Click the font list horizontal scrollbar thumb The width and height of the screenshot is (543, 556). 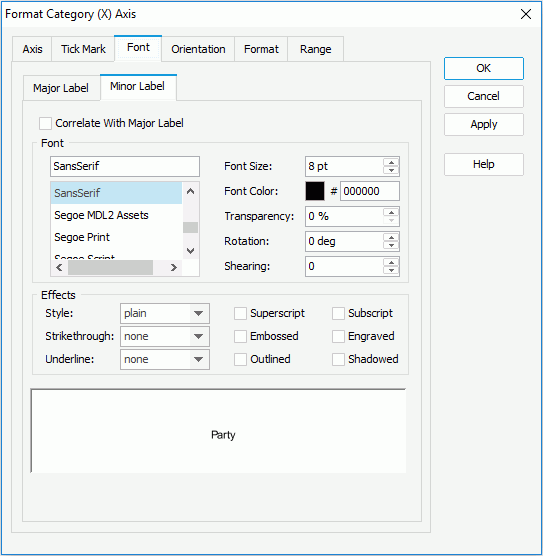[110, 267]
